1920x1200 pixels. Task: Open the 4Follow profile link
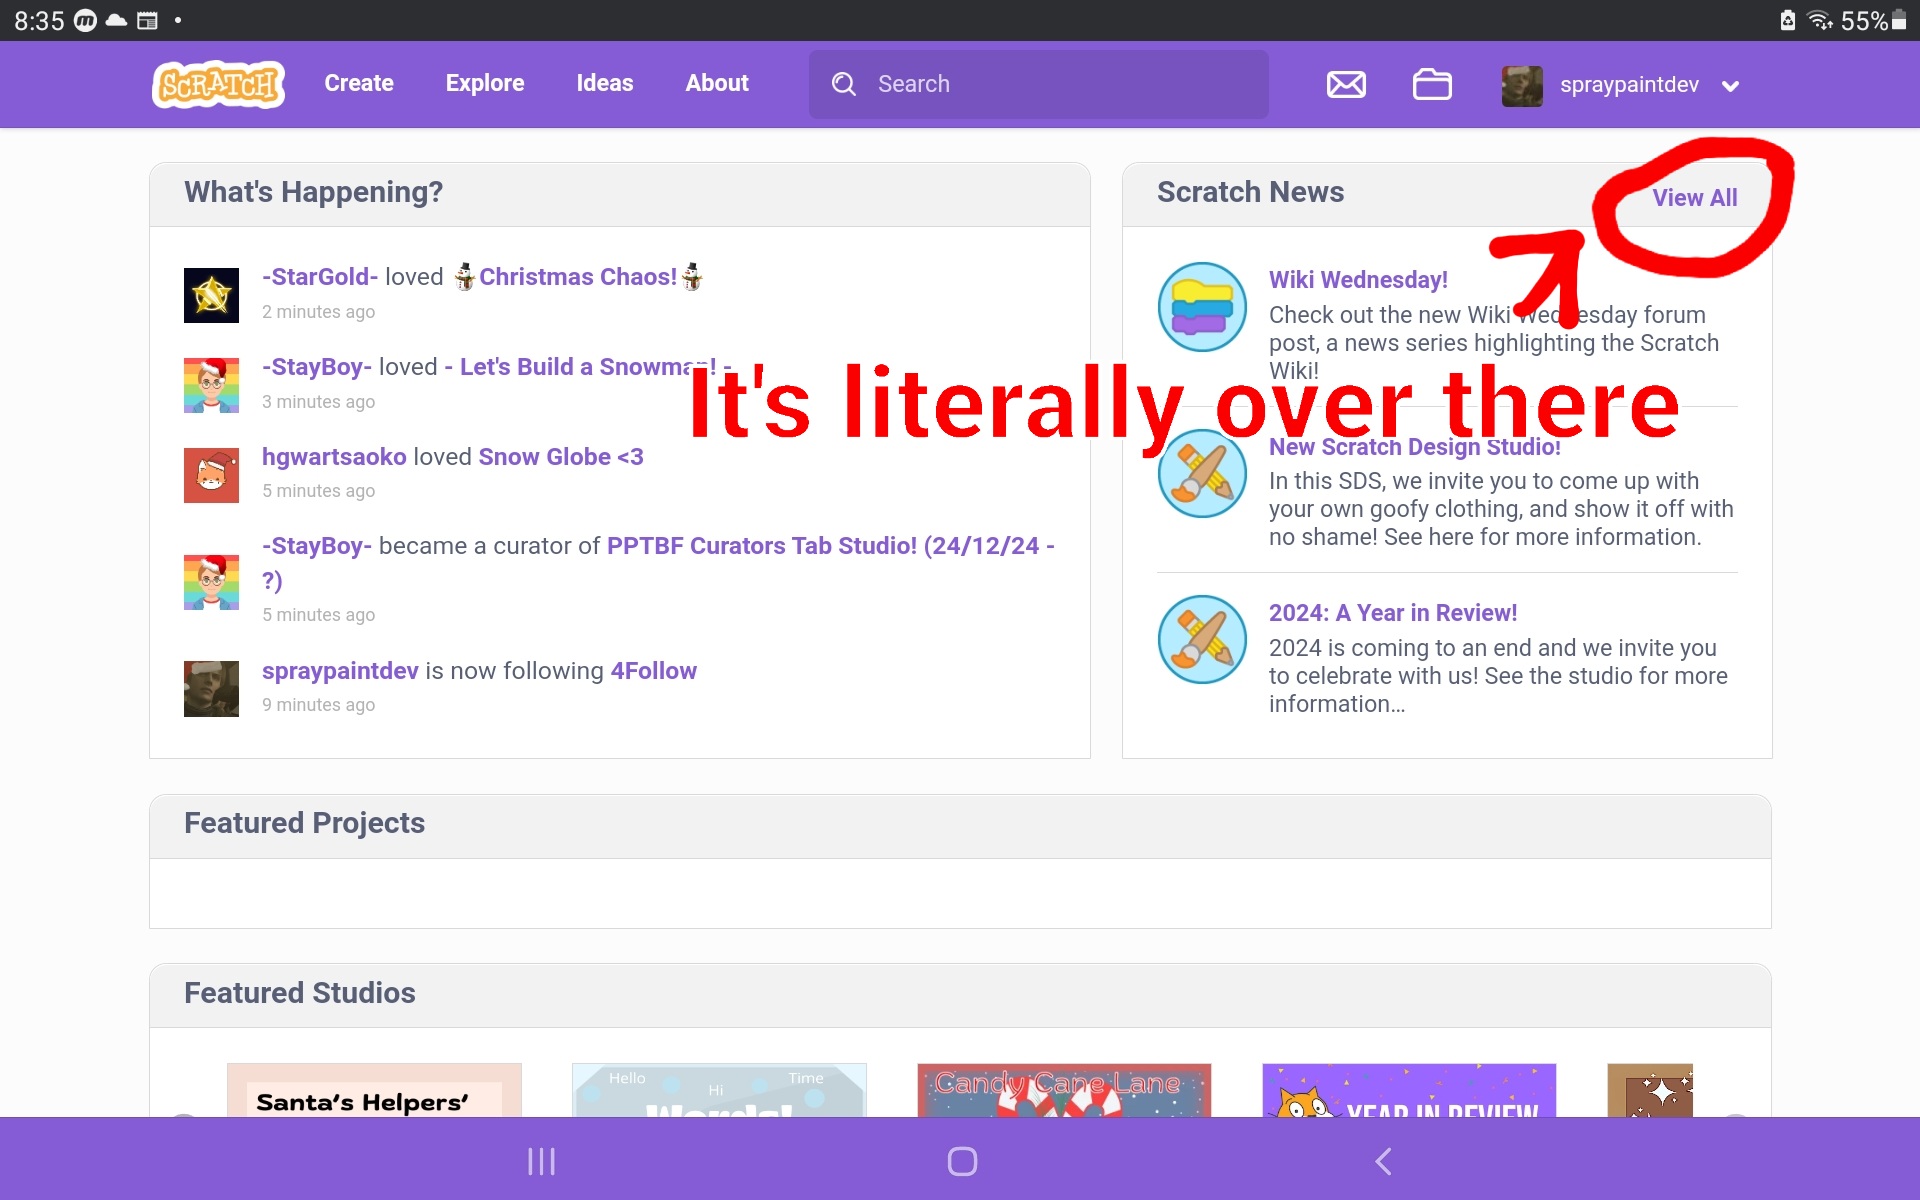pyautogui.click(x=653, y=671)
